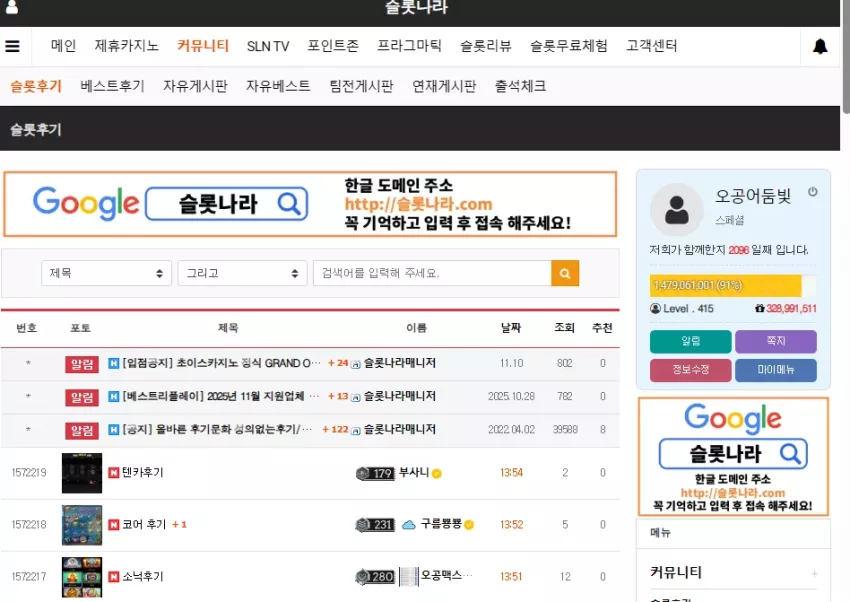Open the 공지 올바른 후기문화 post

(x=217, y=429)
